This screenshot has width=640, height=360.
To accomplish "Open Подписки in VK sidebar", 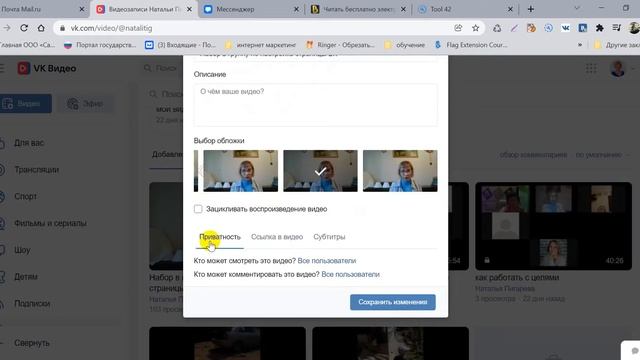I will point(32,304).
